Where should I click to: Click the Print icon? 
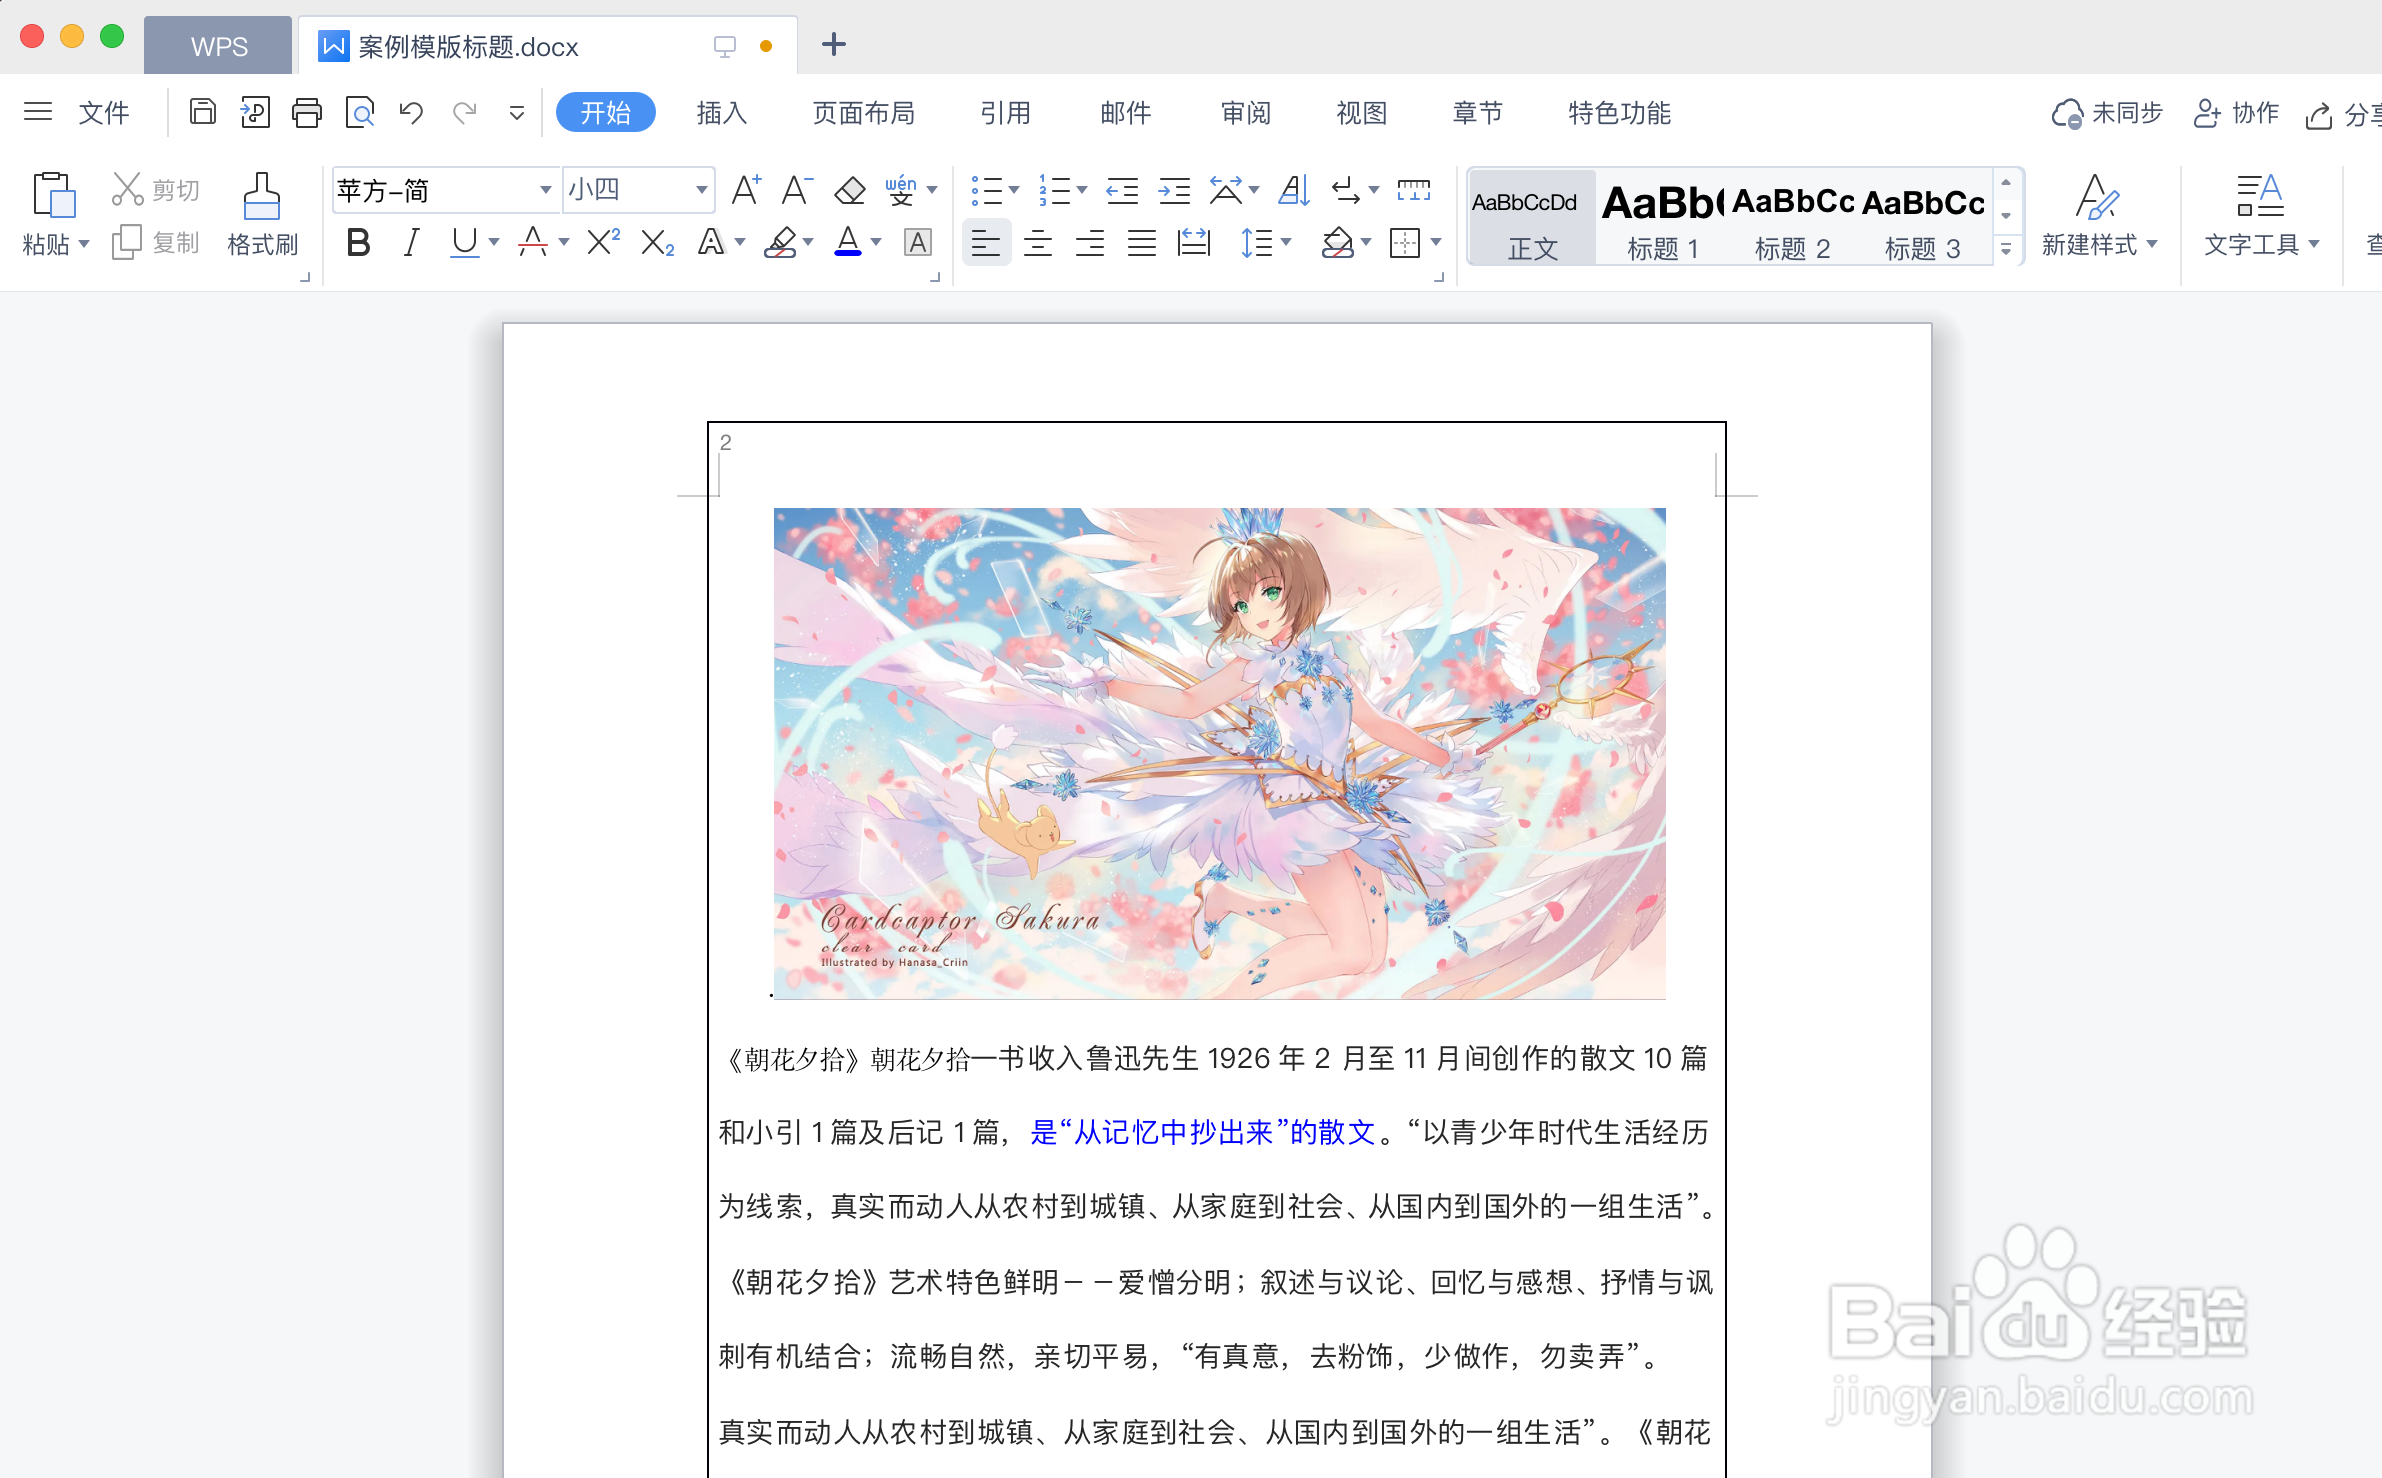[307, 112]
